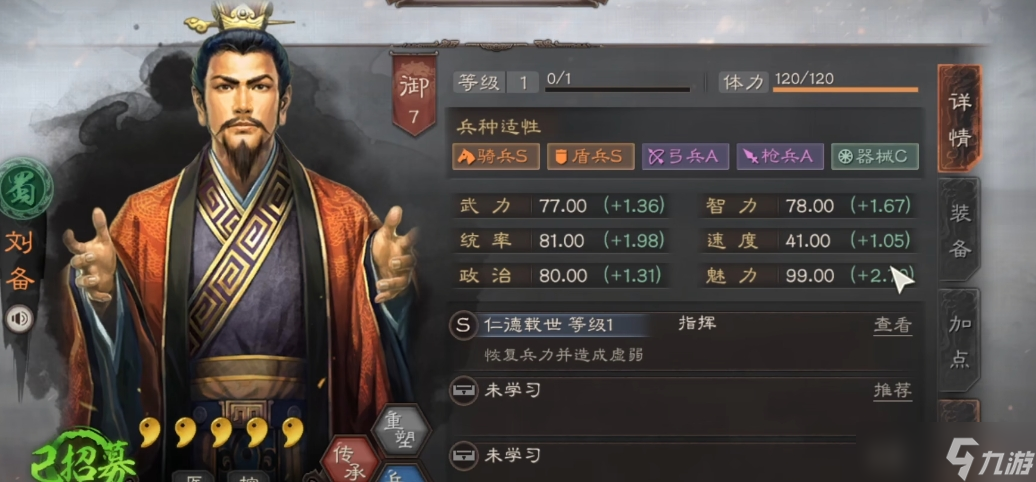Open the first 未学习 empty skill slot
Viewport: 1036px width, 482px height.
(683, 391)
